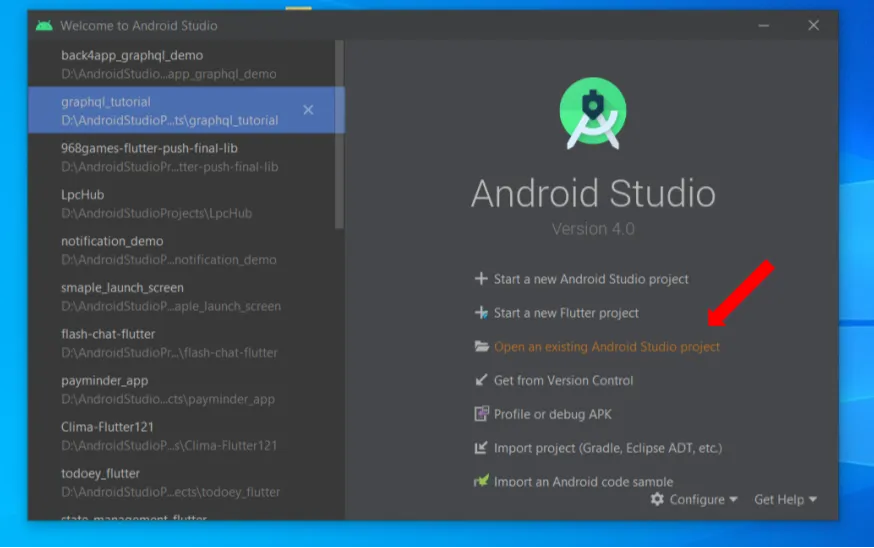Viewport: 874px width, 548px height.
Task: Click the Configure gear icon
Action: coord(657,499)
